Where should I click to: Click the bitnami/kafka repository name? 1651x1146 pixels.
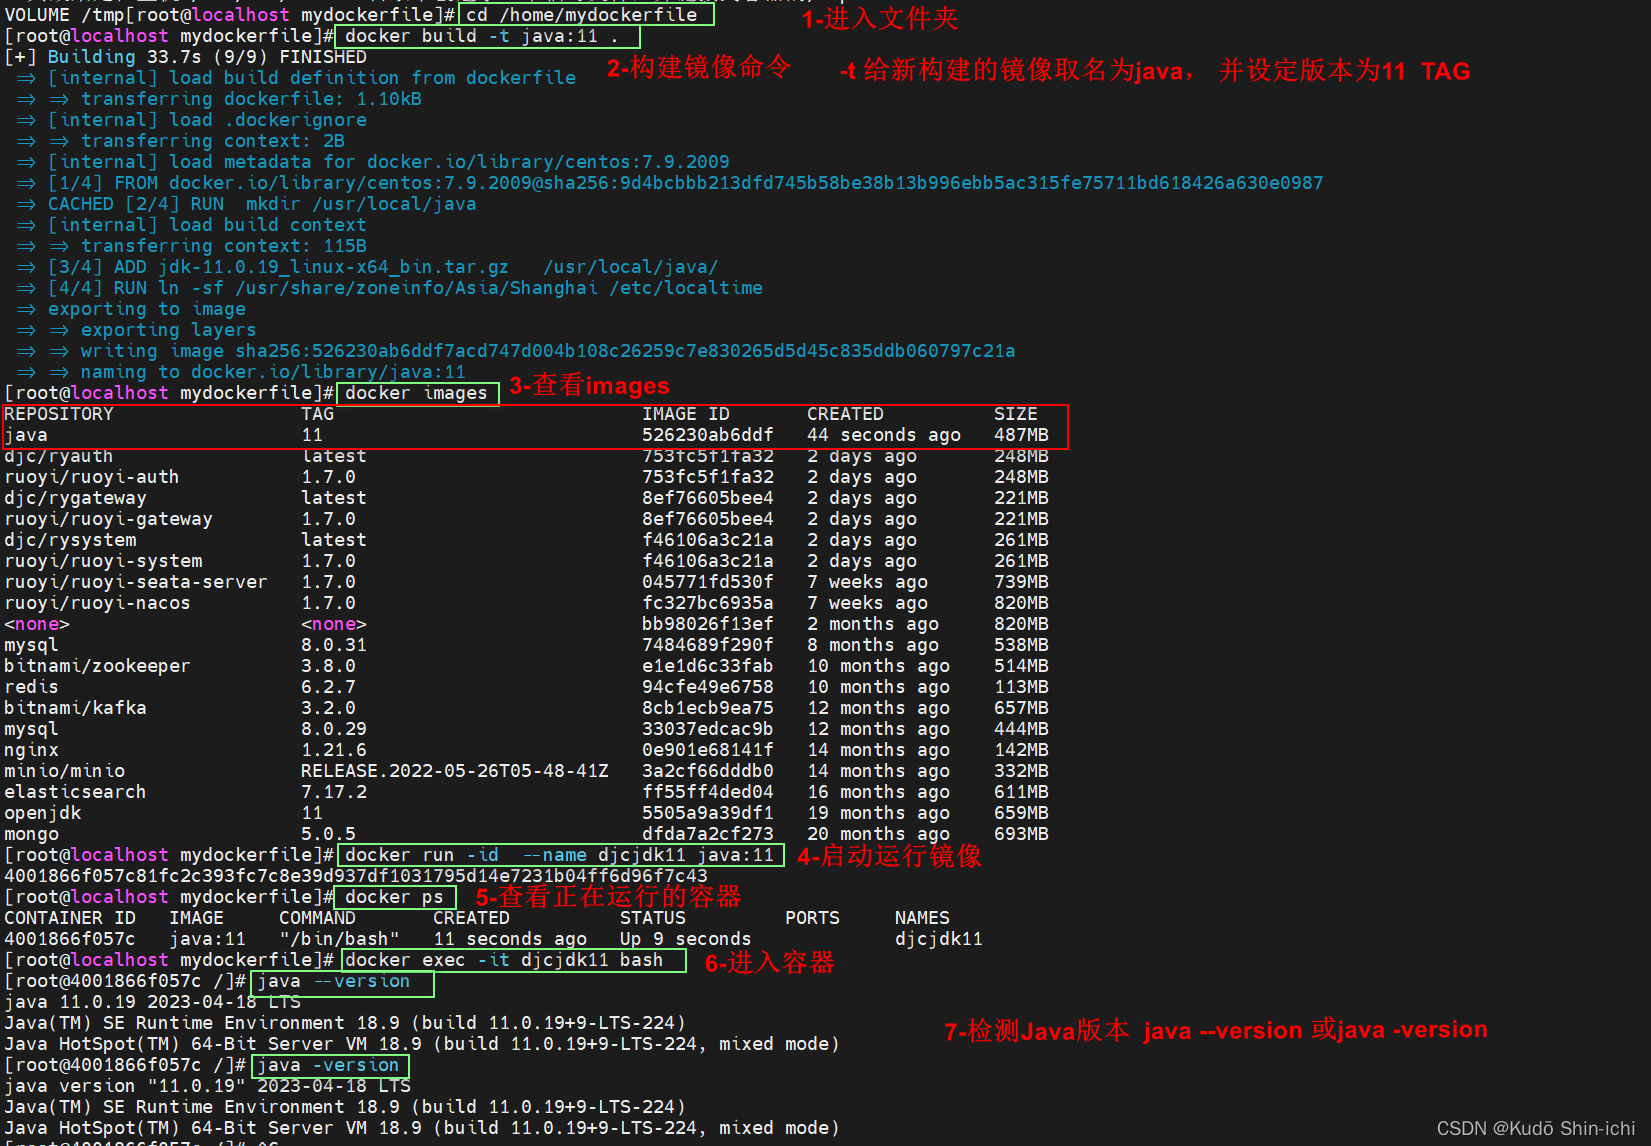[x=75, y=708]
